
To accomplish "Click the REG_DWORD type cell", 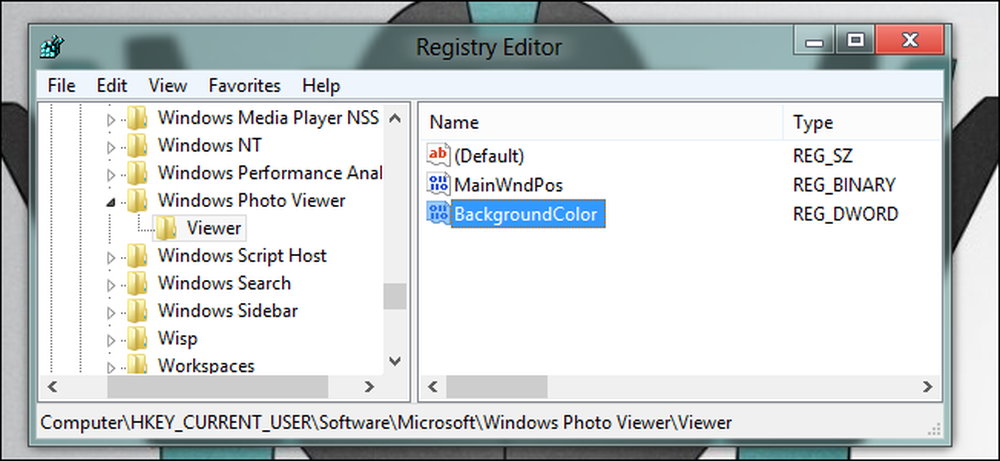I will pyautogui.click(x=845, y=214).
